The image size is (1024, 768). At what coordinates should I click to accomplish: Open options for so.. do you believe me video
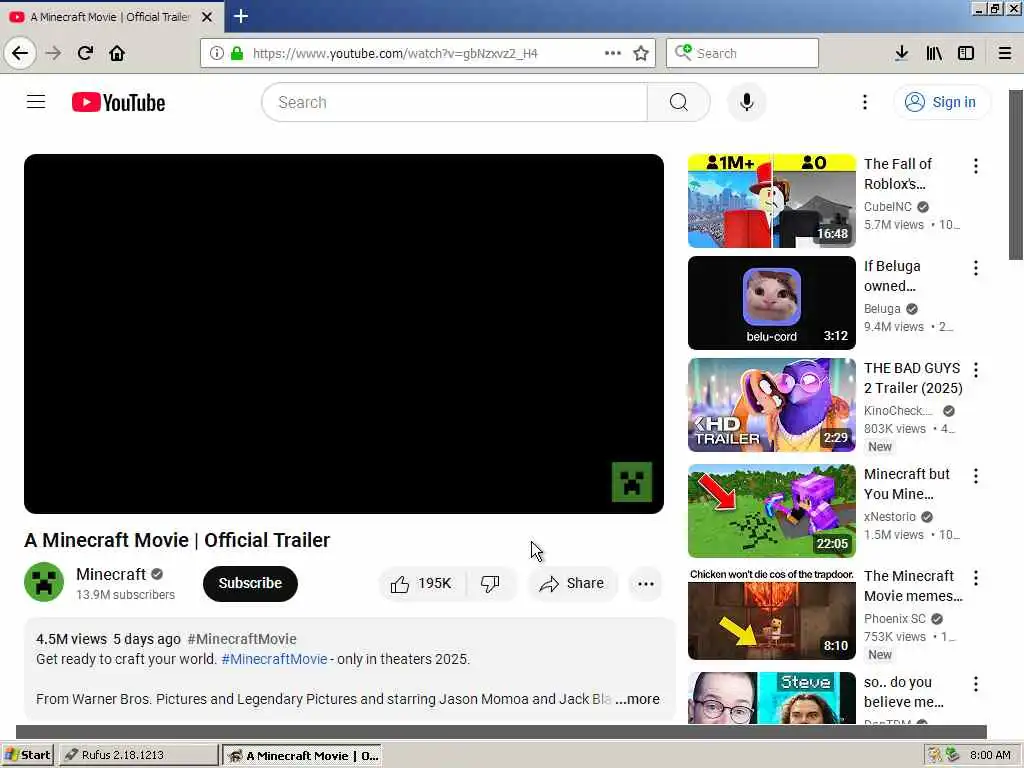pyautogui.click(x=976, y=684)
